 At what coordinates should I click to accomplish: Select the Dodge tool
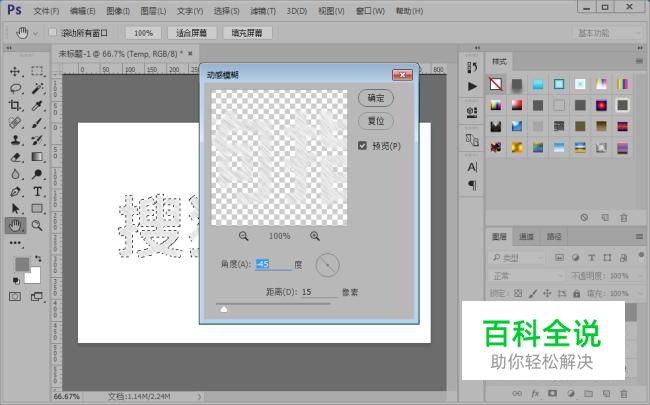(x=37, y=174)
